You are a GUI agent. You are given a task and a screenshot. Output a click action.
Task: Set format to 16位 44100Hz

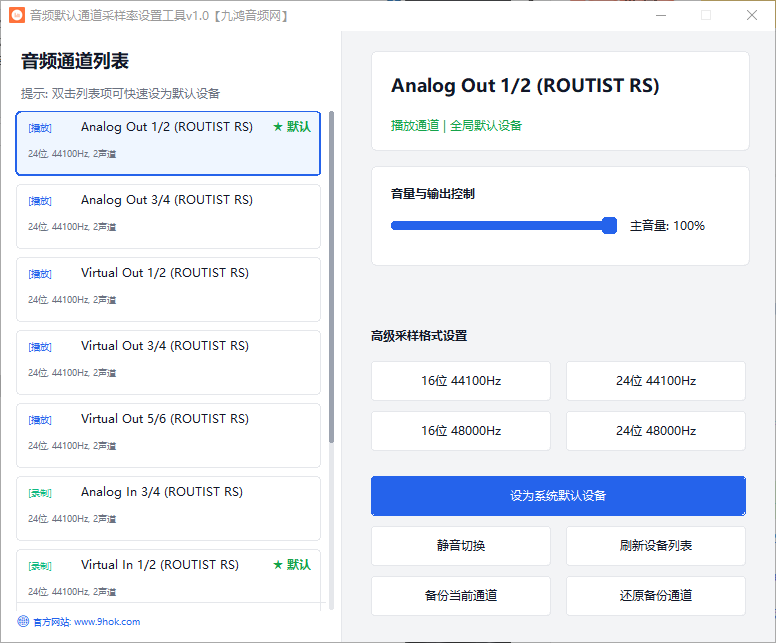(x=461, y=381)
